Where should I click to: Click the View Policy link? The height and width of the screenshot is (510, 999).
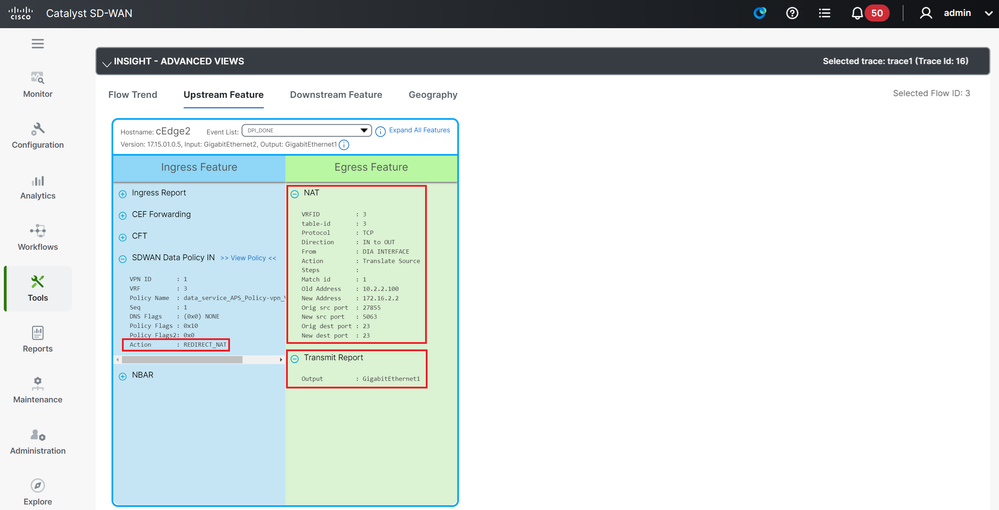(x=248, y=258)
